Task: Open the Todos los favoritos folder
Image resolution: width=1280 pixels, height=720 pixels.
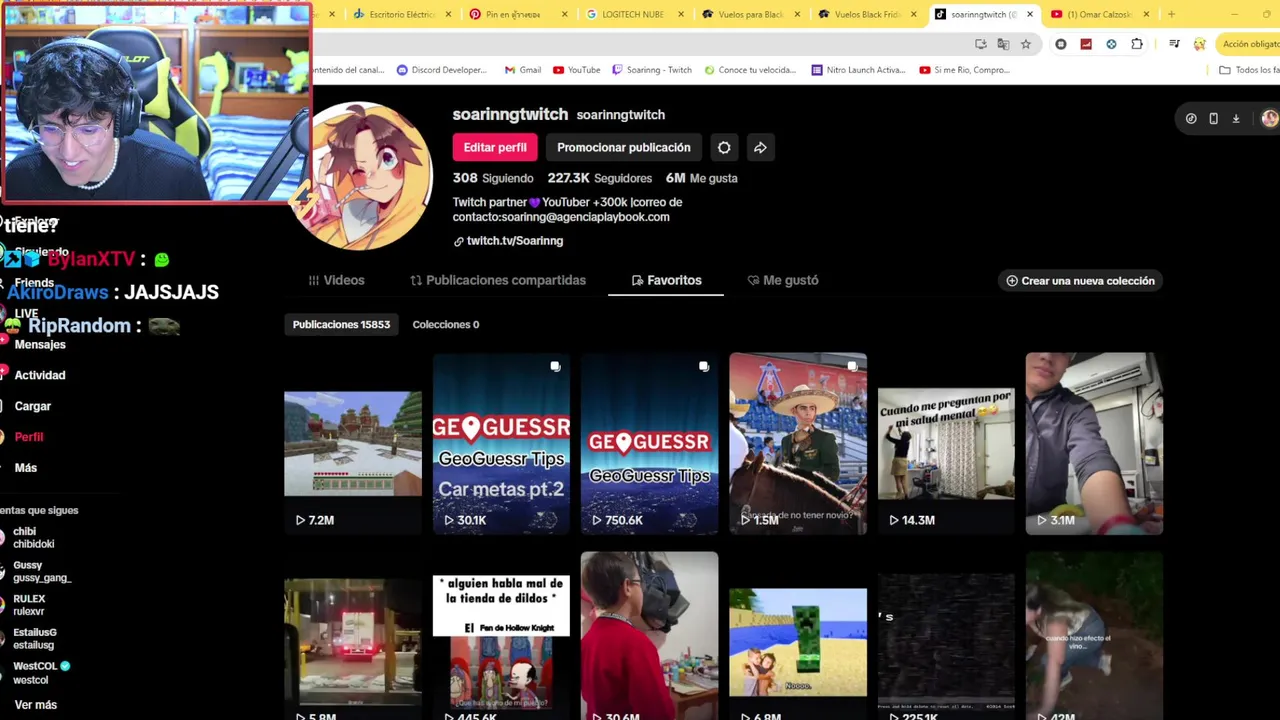Action: (1249, 70)
